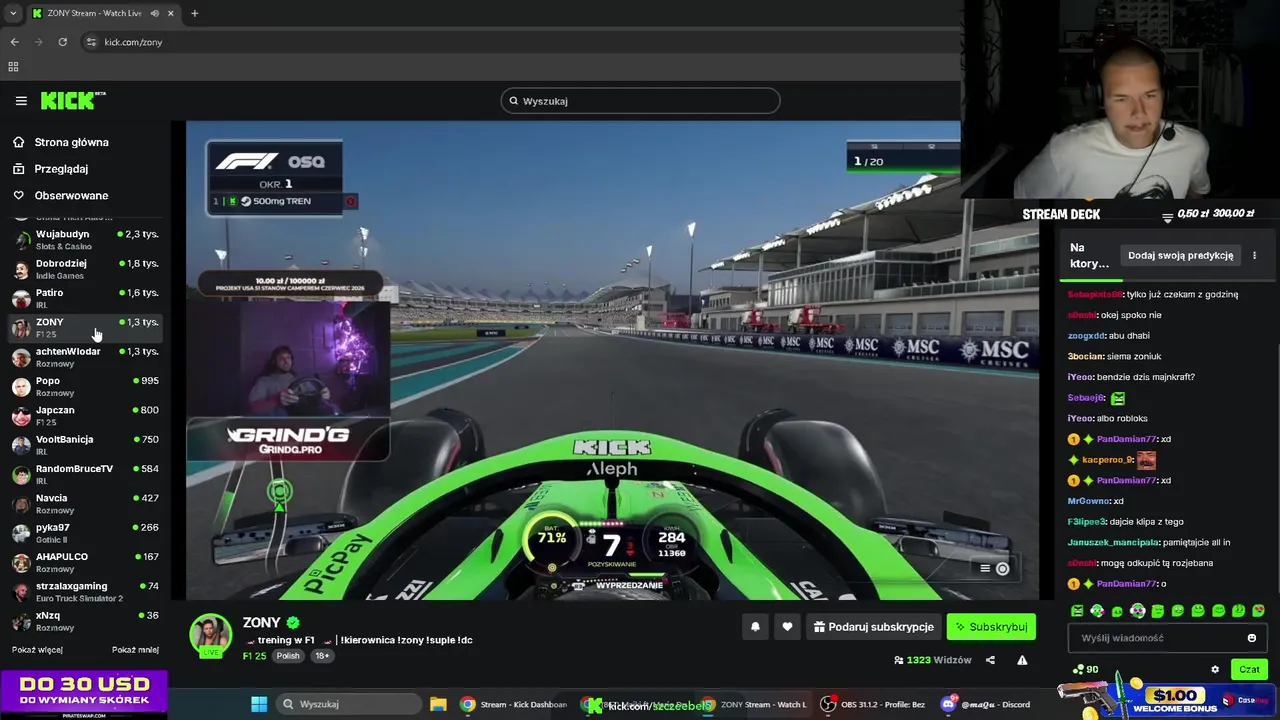Open Discord from taskbar

click(986, 704)
